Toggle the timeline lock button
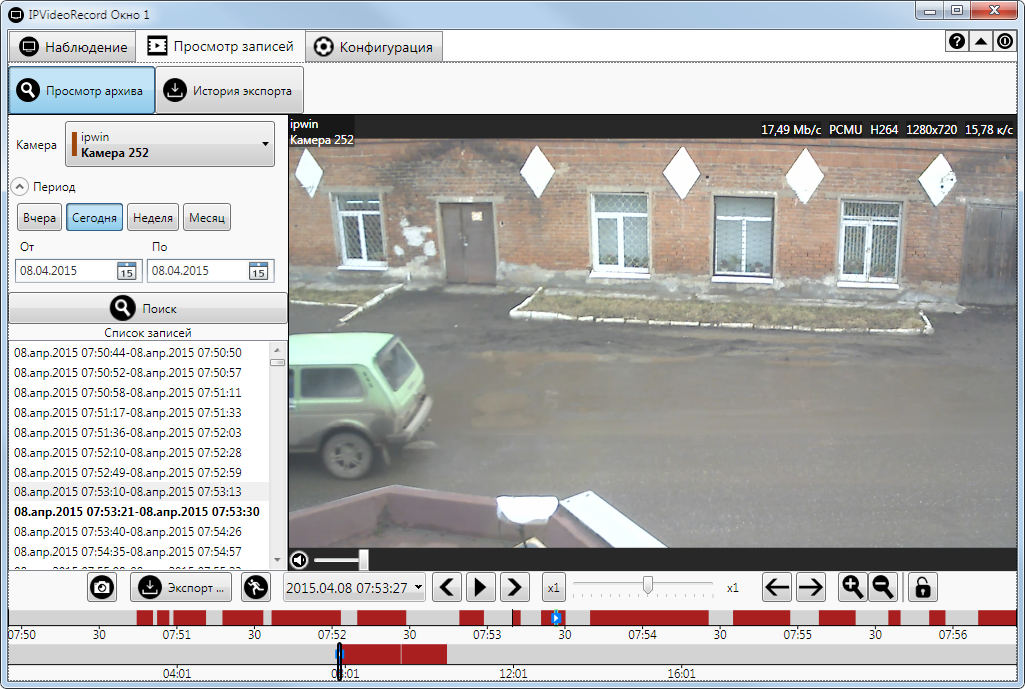1025x689 pixels. (x=924, y=587)
